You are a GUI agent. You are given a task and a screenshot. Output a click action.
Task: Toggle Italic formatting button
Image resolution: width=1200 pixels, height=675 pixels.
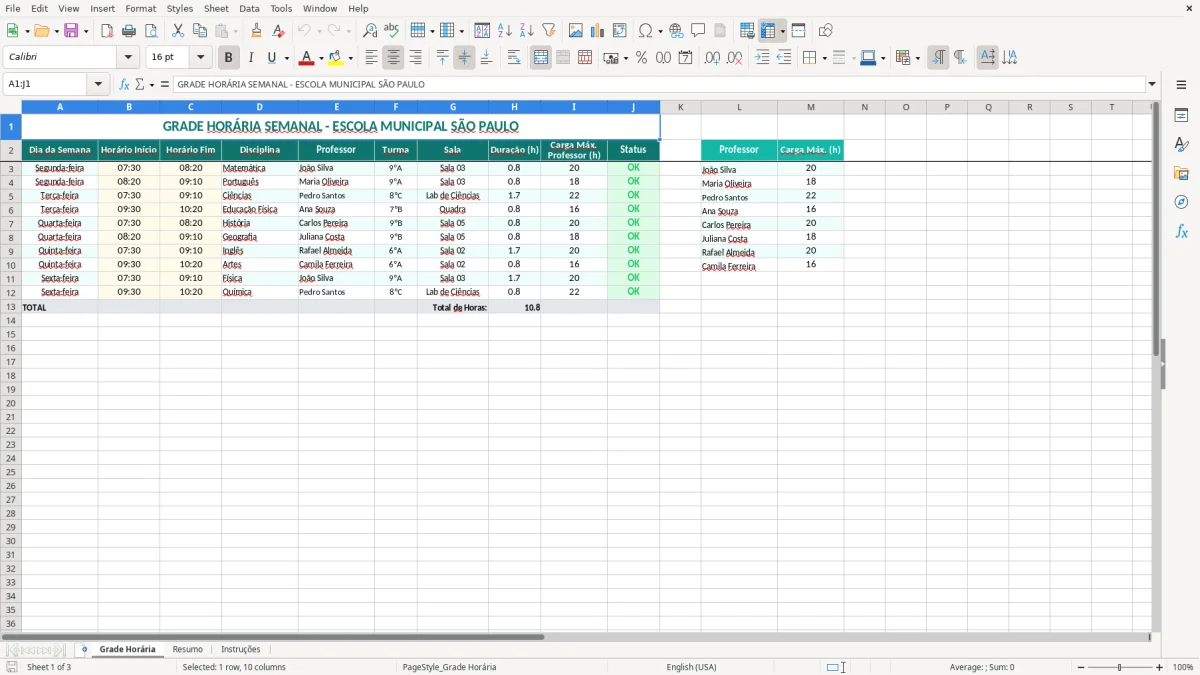coord(250,58)
